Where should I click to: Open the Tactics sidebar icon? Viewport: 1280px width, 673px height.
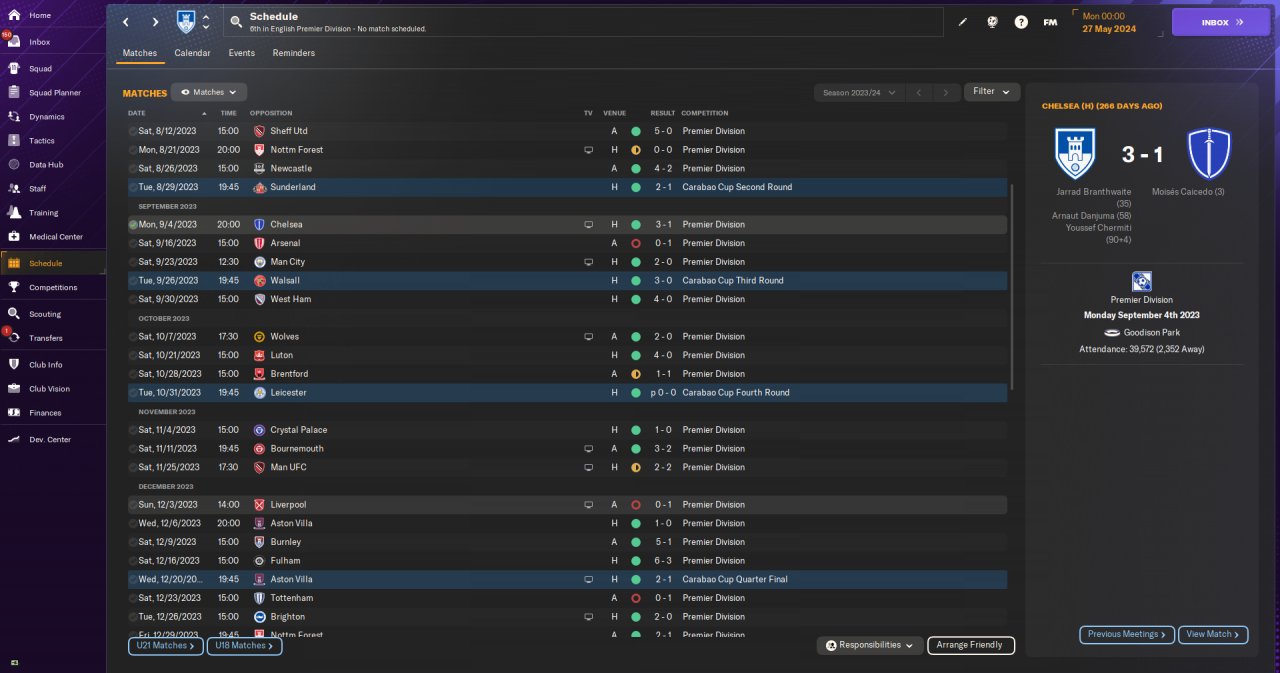pyautogui.click(x=14, y=141)
